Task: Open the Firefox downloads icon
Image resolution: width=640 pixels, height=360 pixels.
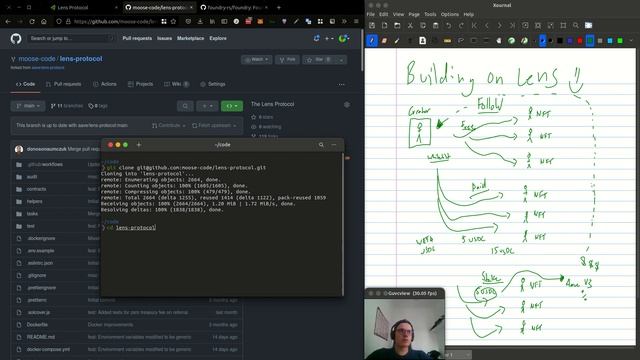Action: point(200,21)
